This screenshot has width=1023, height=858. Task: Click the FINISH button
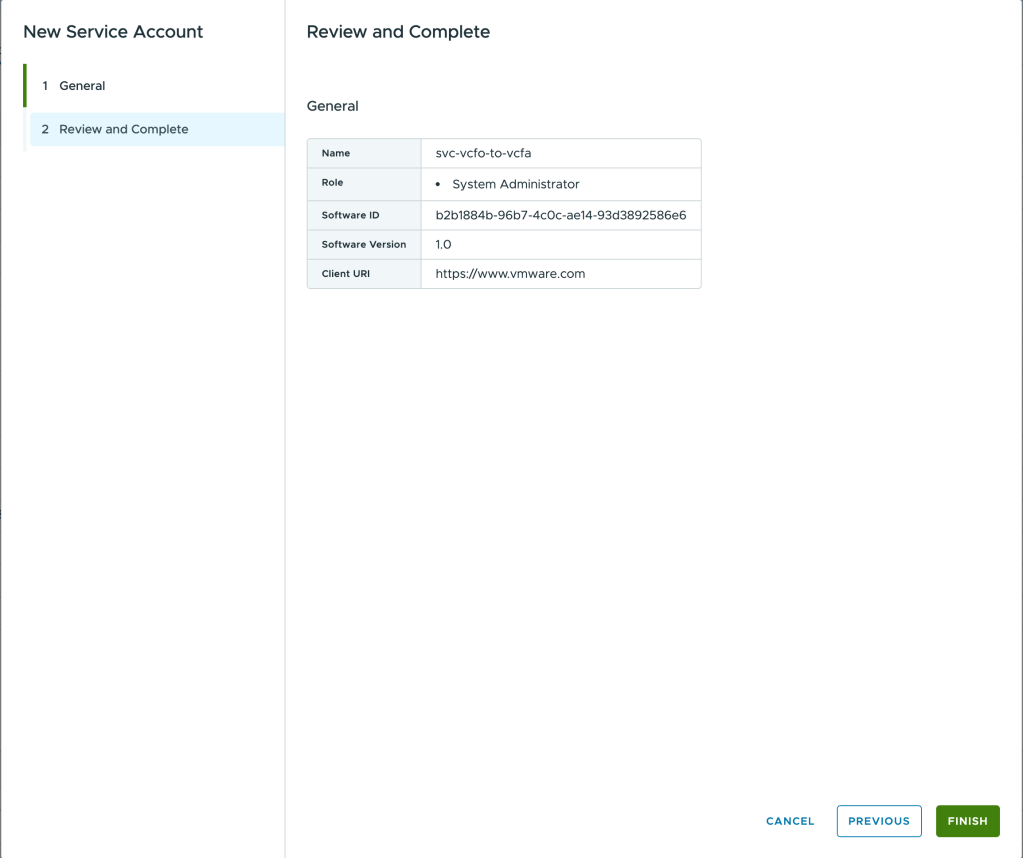(x=967, y=821)
